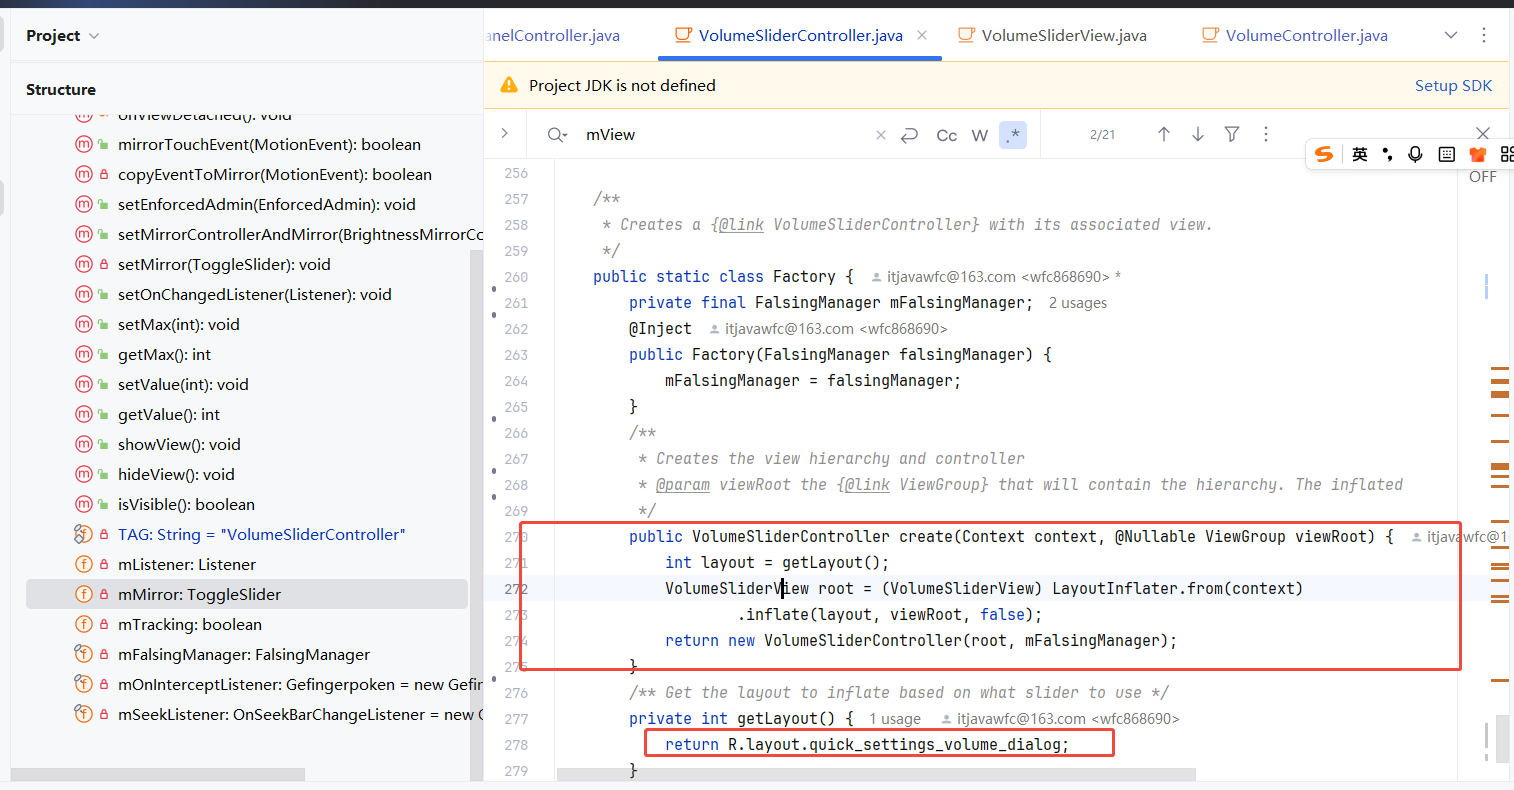This screenshot has height=790, width=1514.
Task: Click the 2/21 match counter
Action: 1102,135
